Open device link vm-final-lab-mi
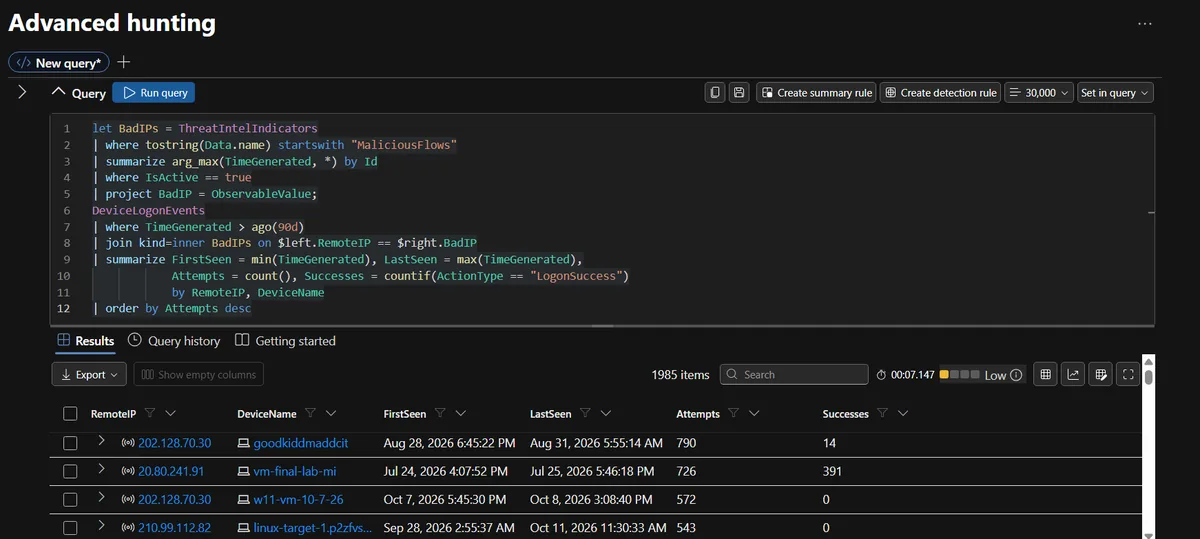This screenshot has height=539, width=1200. coord(295,471)
